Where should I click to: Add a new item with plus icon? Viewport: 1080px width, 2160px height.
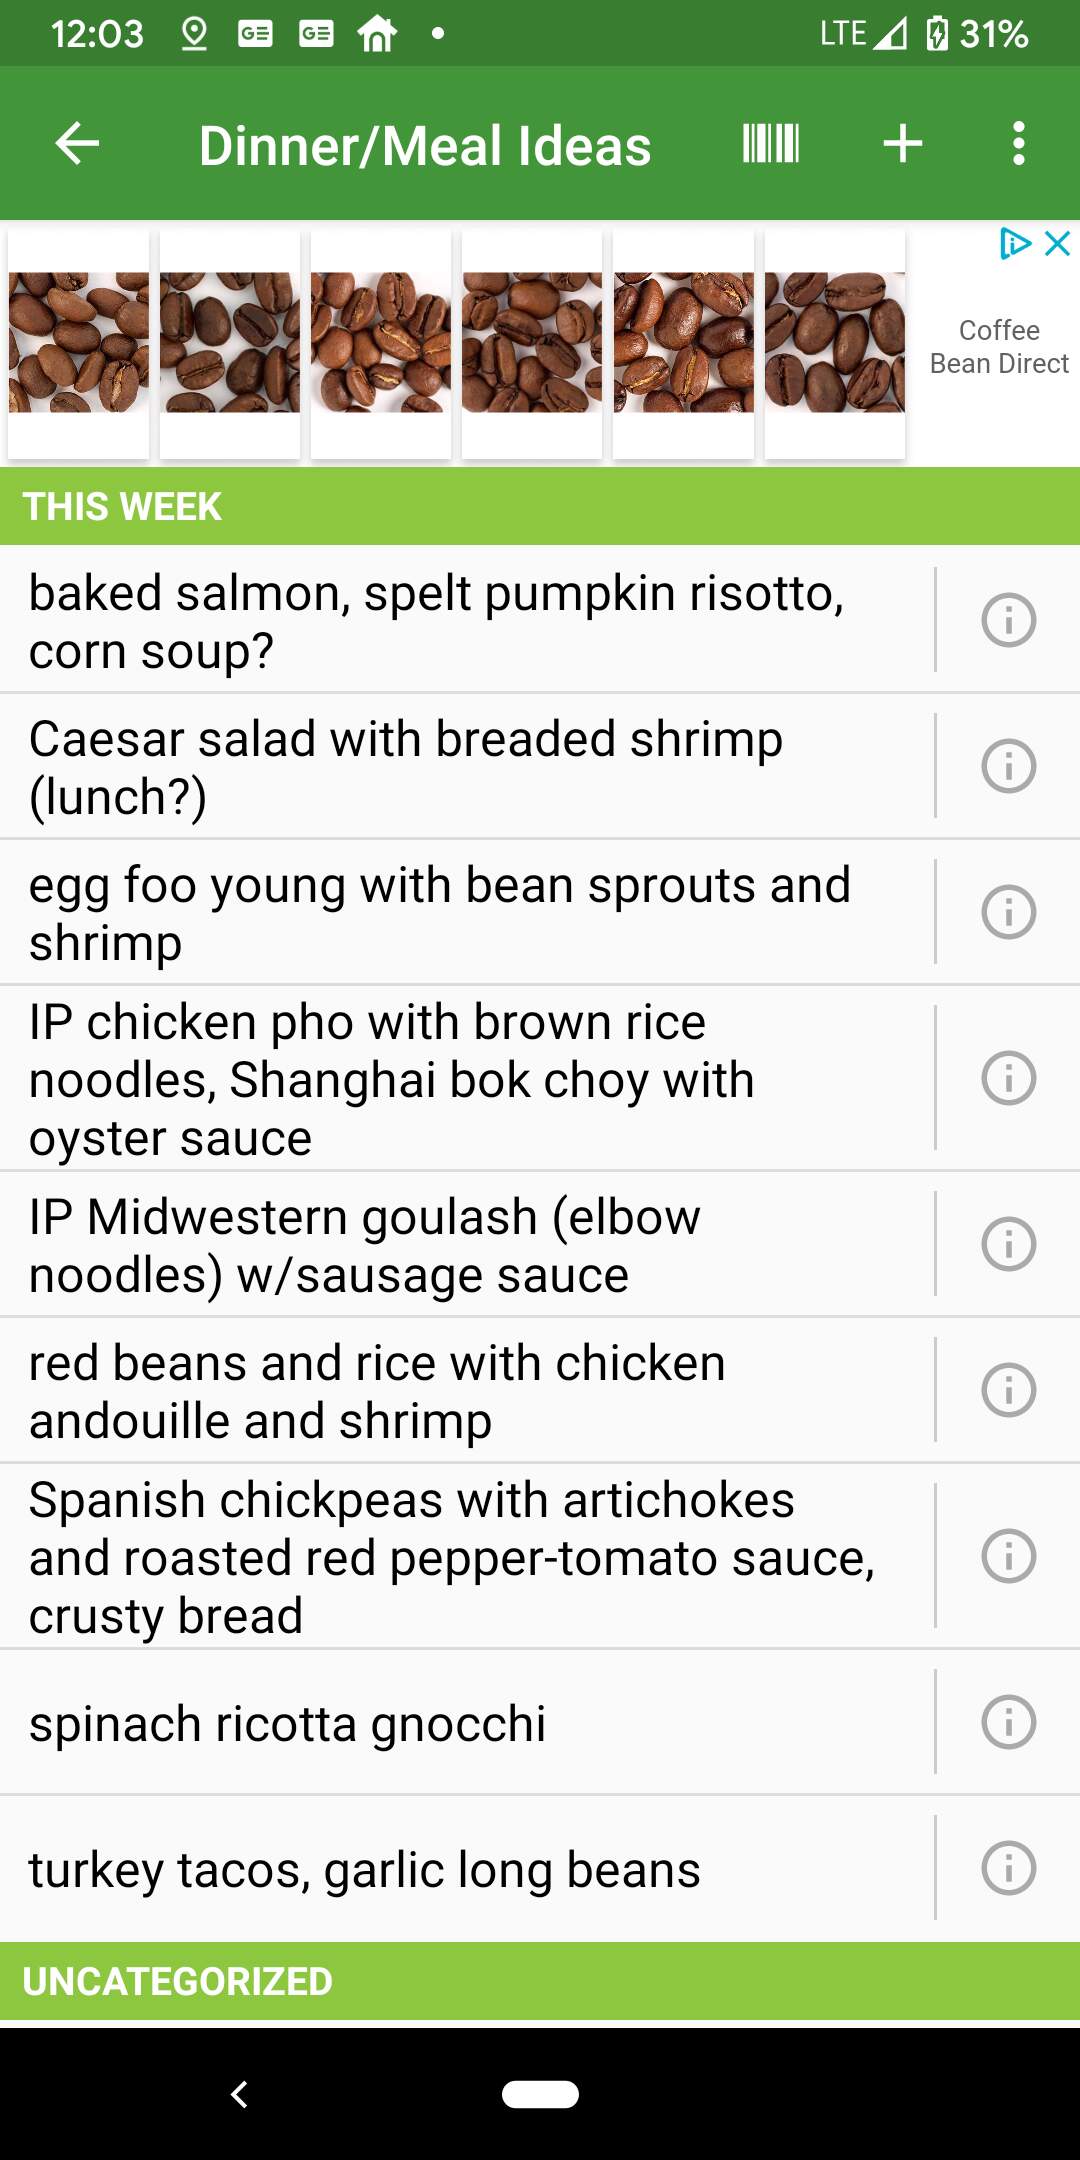[902, 144]
